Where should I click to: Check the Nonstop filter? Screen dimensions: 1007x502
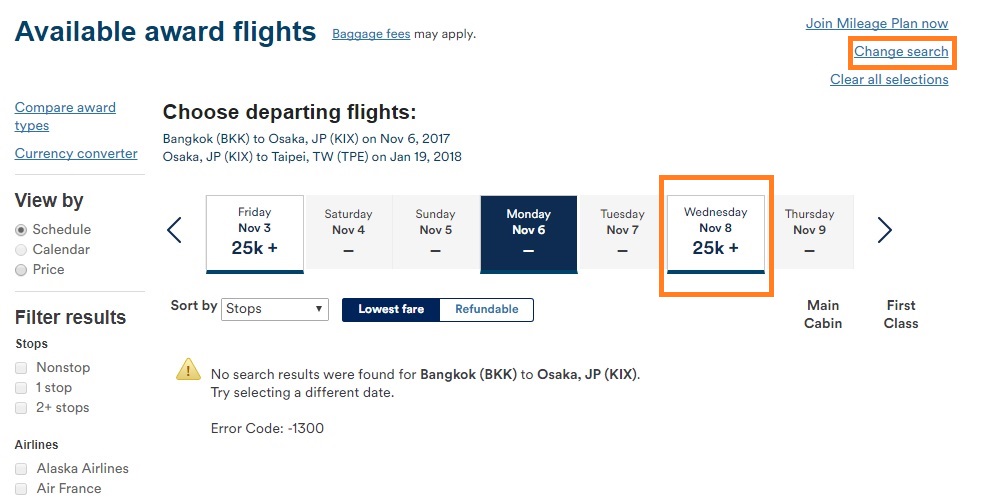pyautogui.click(x=21, y=368)
